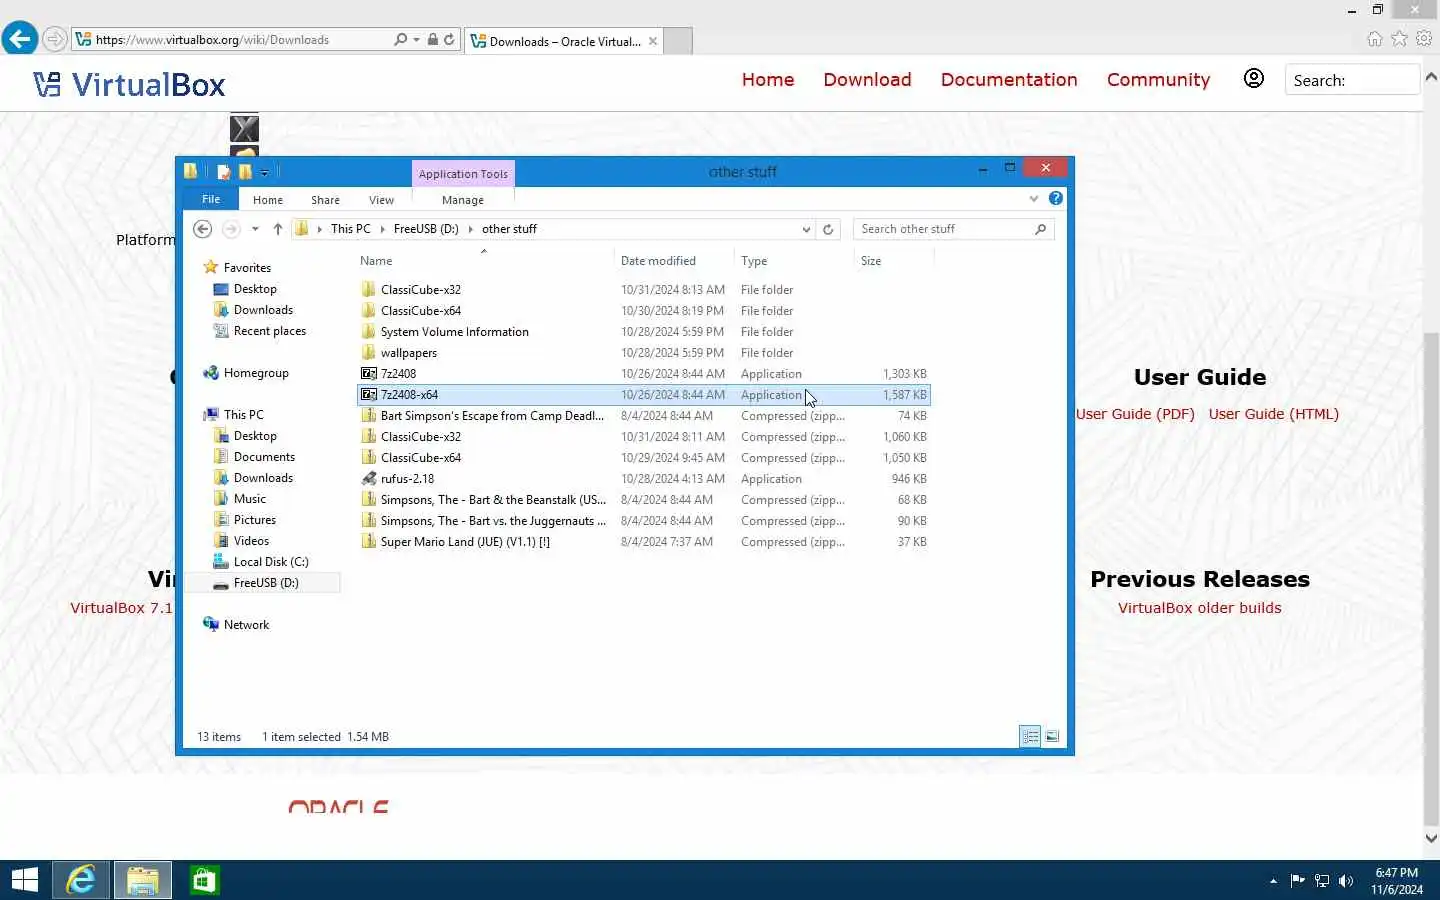Open the User Guide (HTML) link
This screenshot has width=1440, height=900.
coord(1273,414)
